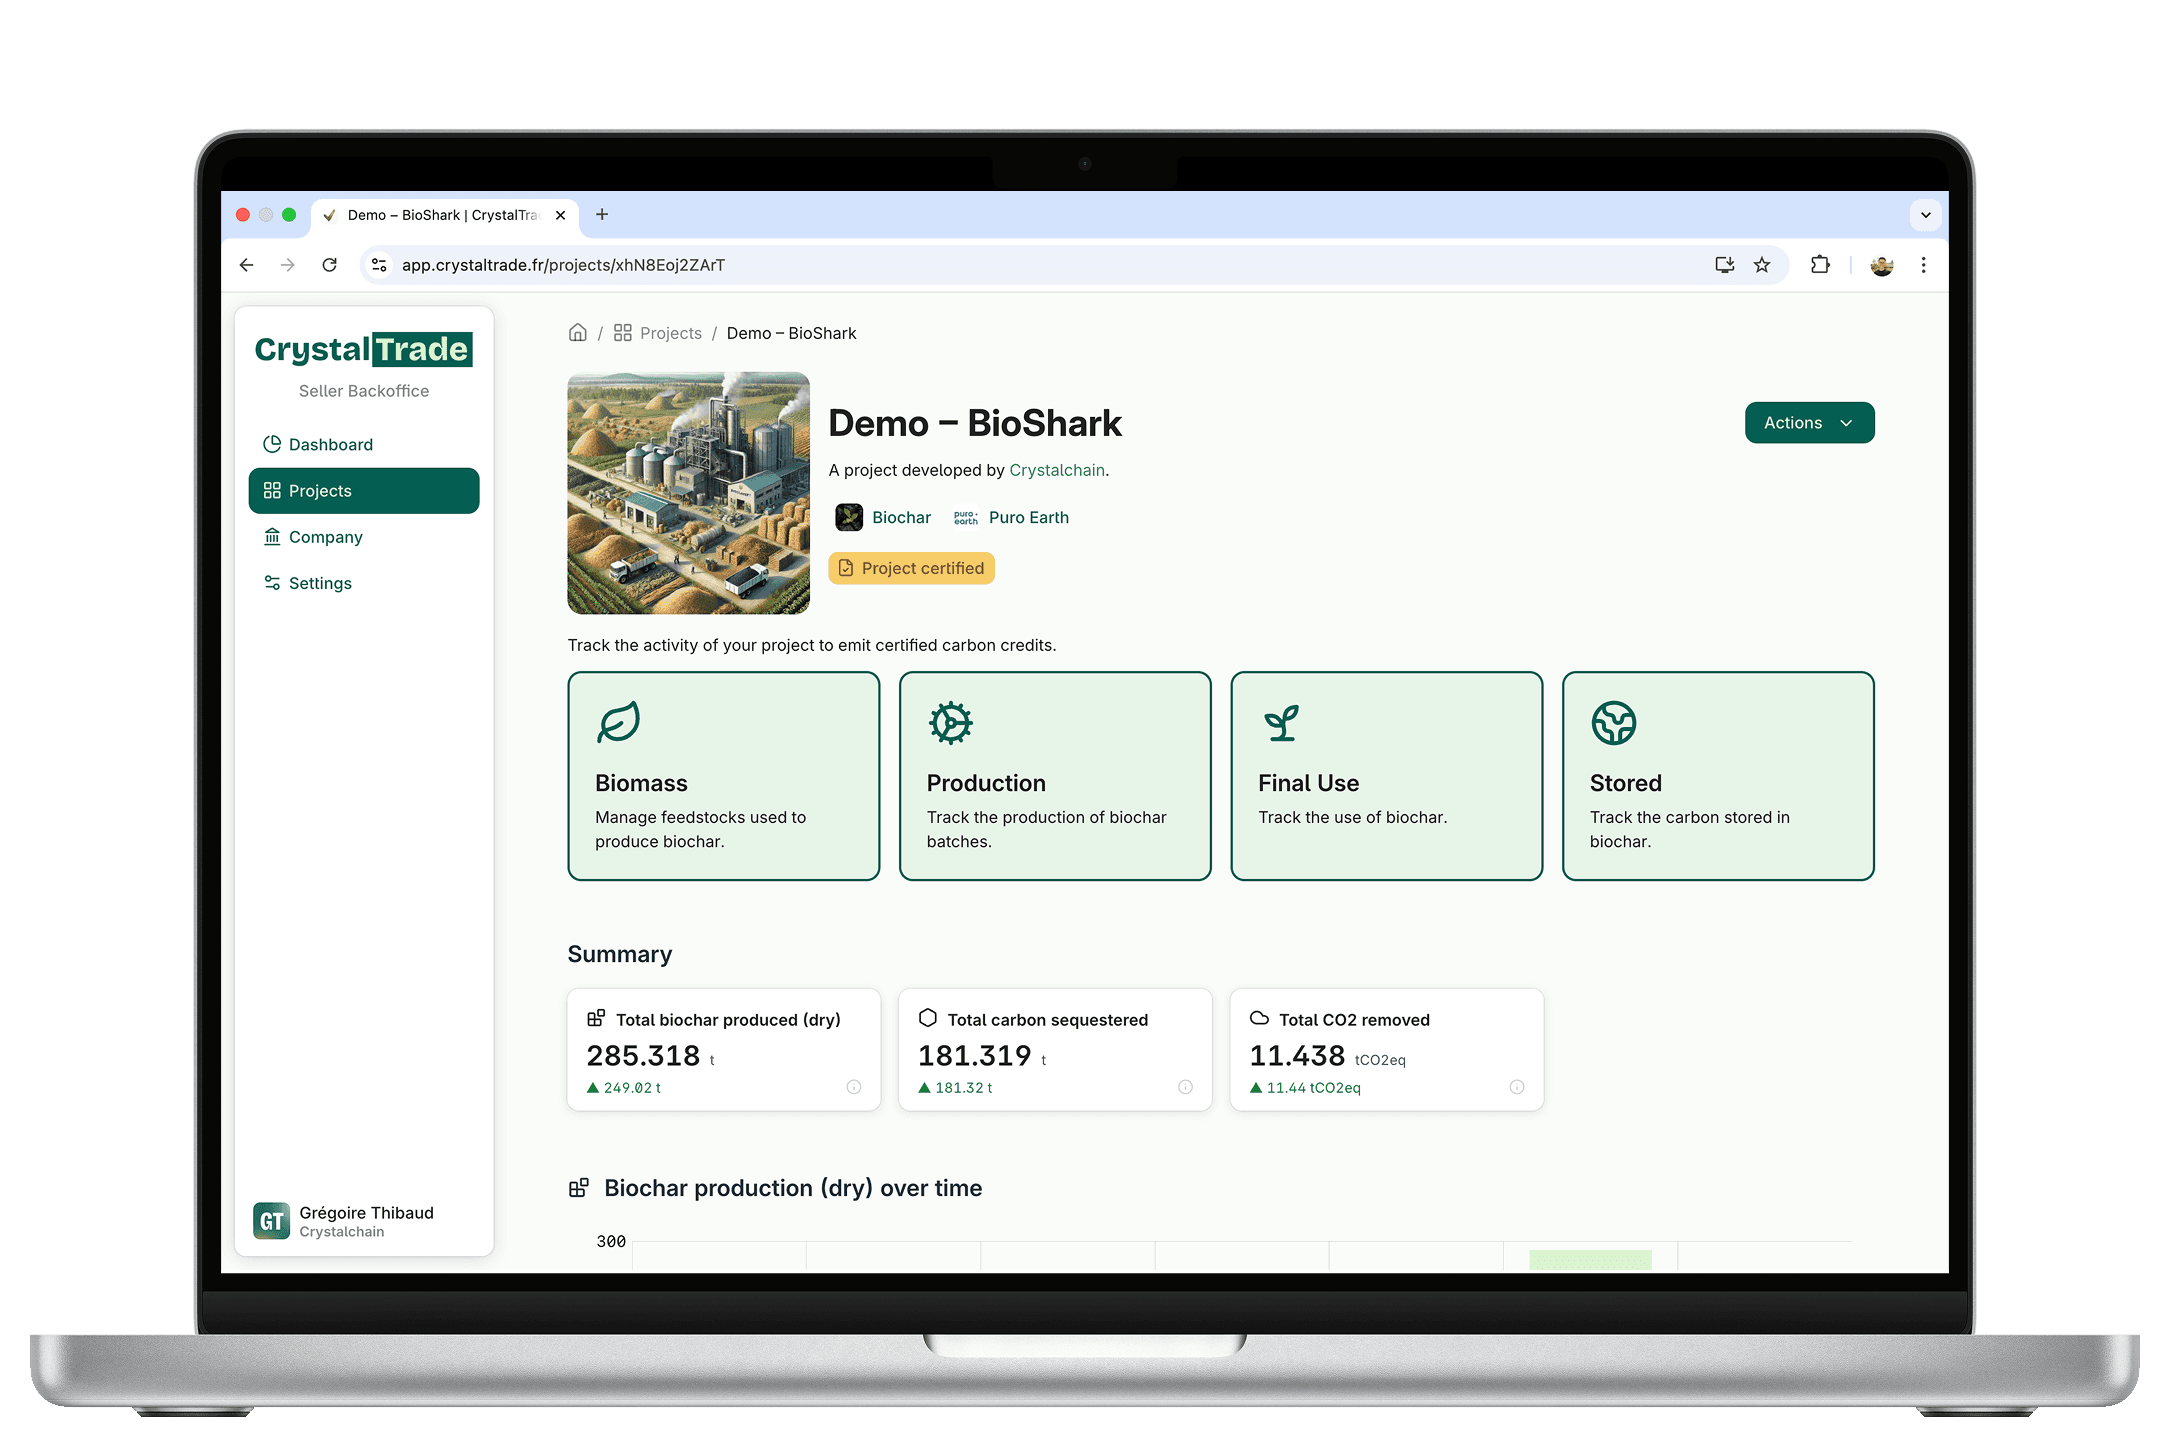Click the Puro Earth logo icon
2170x1430 pixels.
pyautogui.click(x=966, y=517)
